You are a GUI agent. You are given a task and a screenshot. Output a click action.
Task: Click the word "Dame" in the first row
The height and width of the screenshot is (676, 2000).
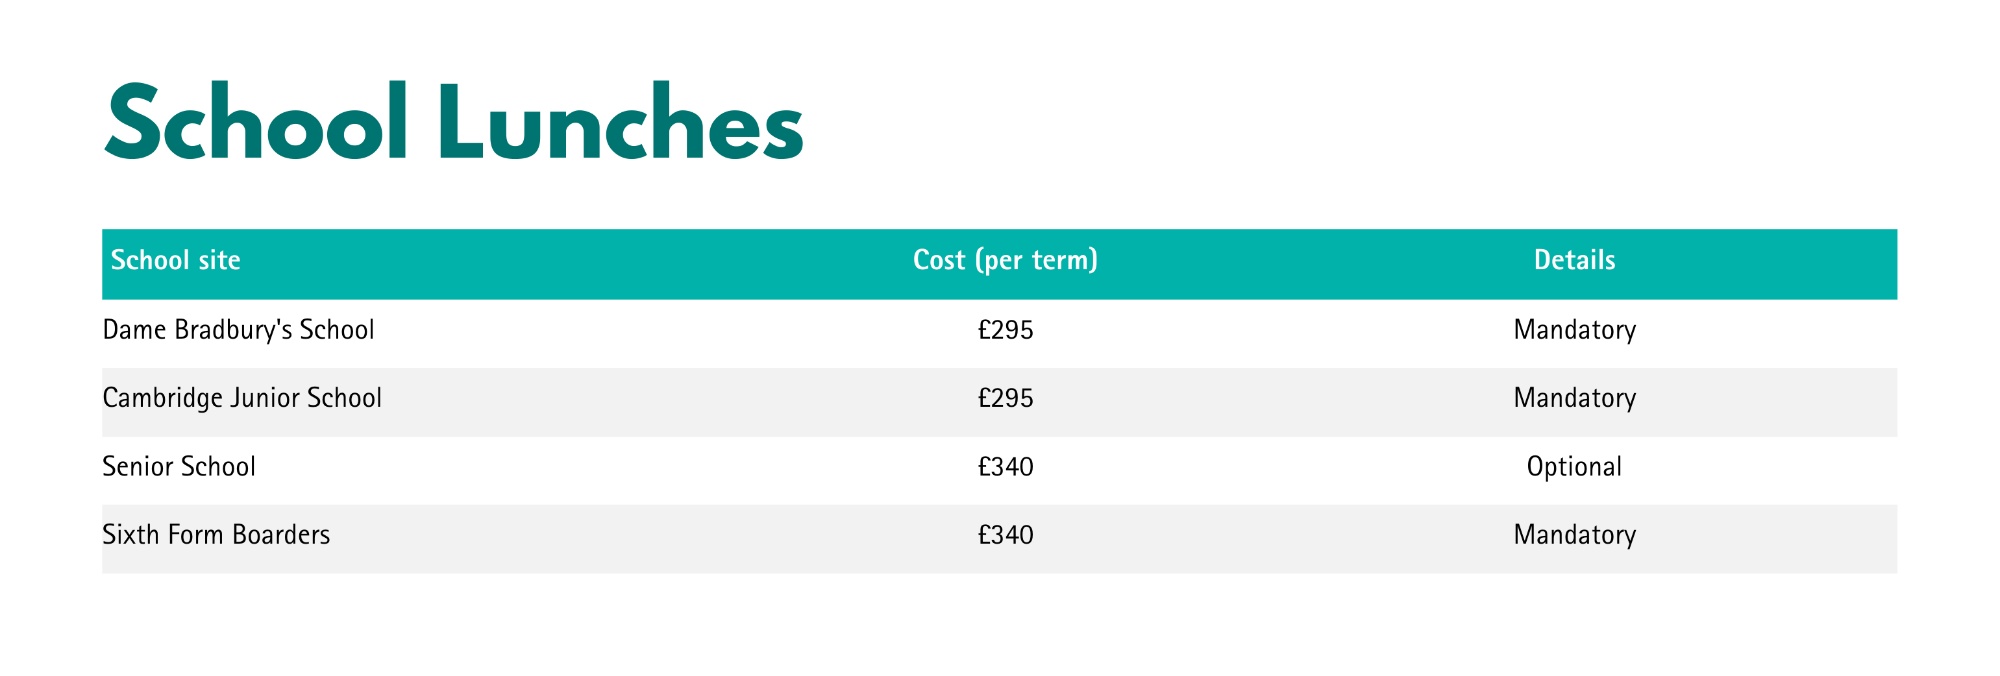coord(135,330)
